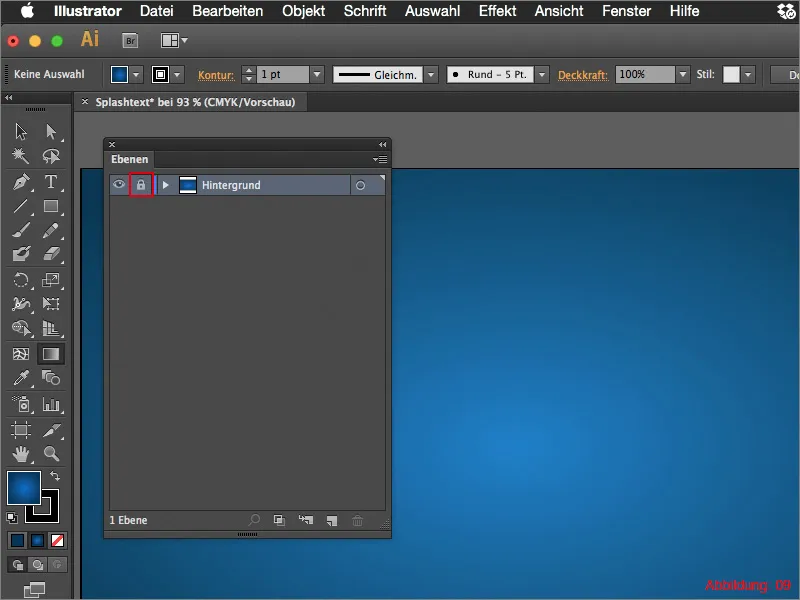
Task: Choose the Lasso tool
Action: pyautogui.click(x=51, y=156)
